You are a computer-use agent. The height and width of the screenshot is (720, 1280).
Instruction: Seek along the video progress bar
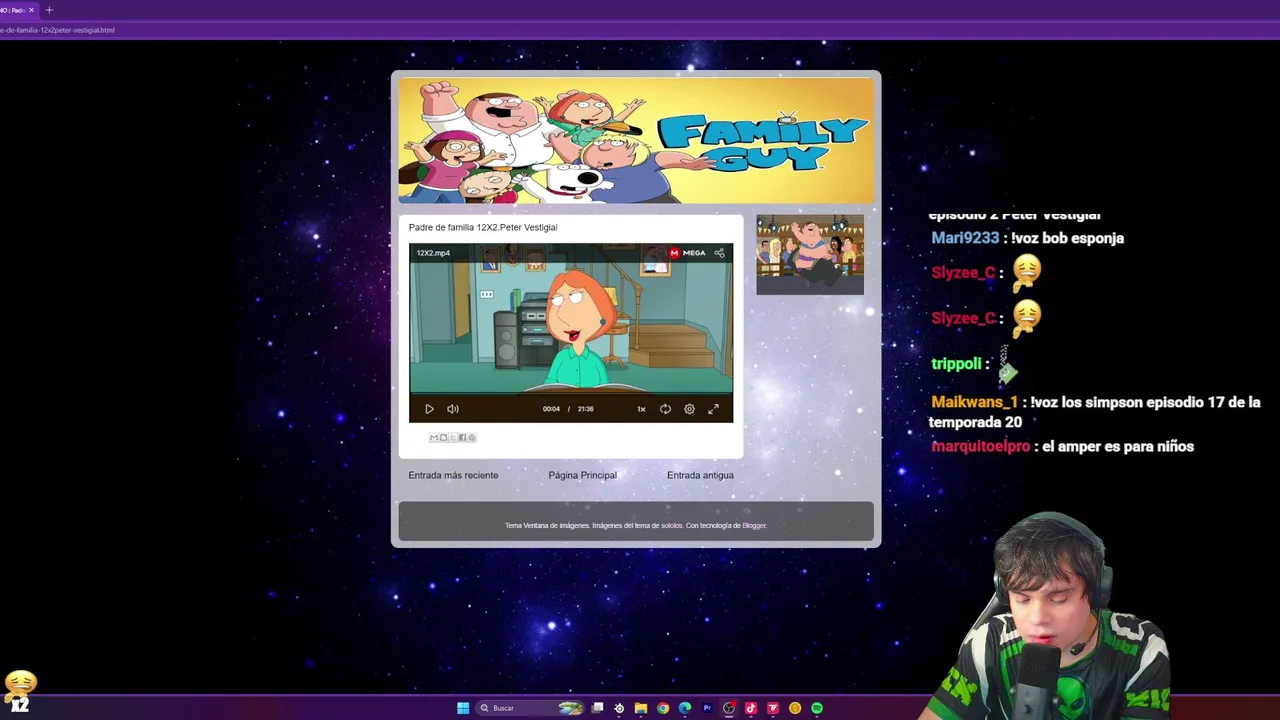pos(571,395)
